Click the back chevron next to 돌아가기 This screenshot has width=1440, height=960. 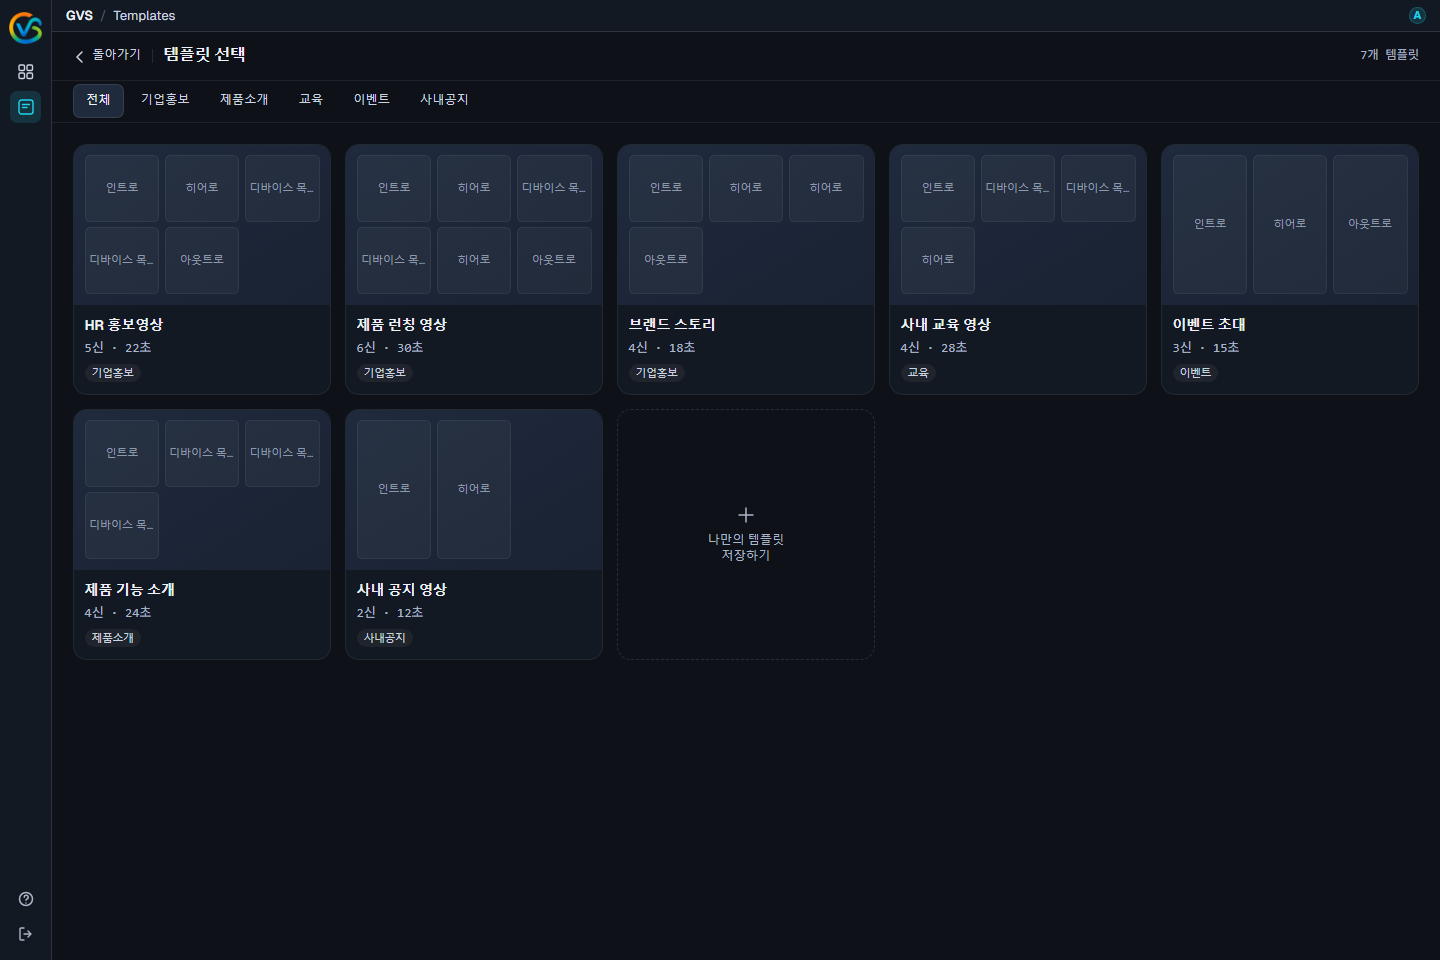(80, 56)
